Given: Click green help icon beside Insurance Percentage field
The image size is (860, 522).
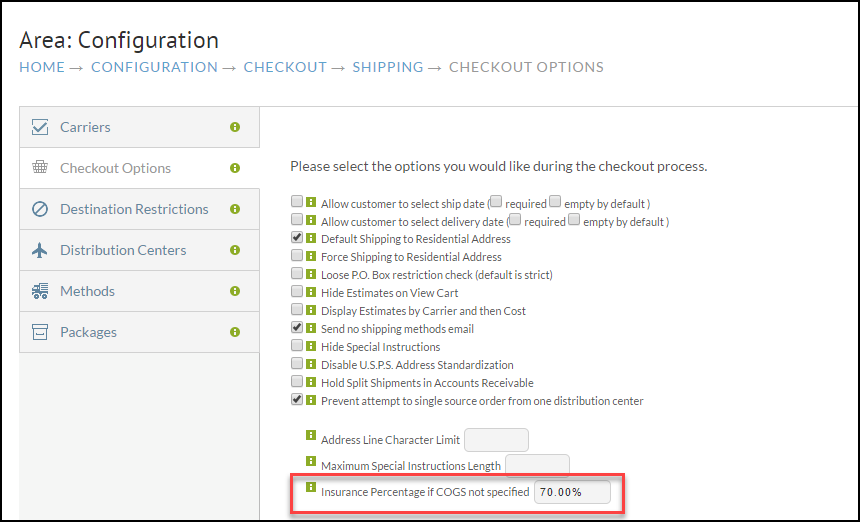Looking at the screenshot, I should 311,487.
